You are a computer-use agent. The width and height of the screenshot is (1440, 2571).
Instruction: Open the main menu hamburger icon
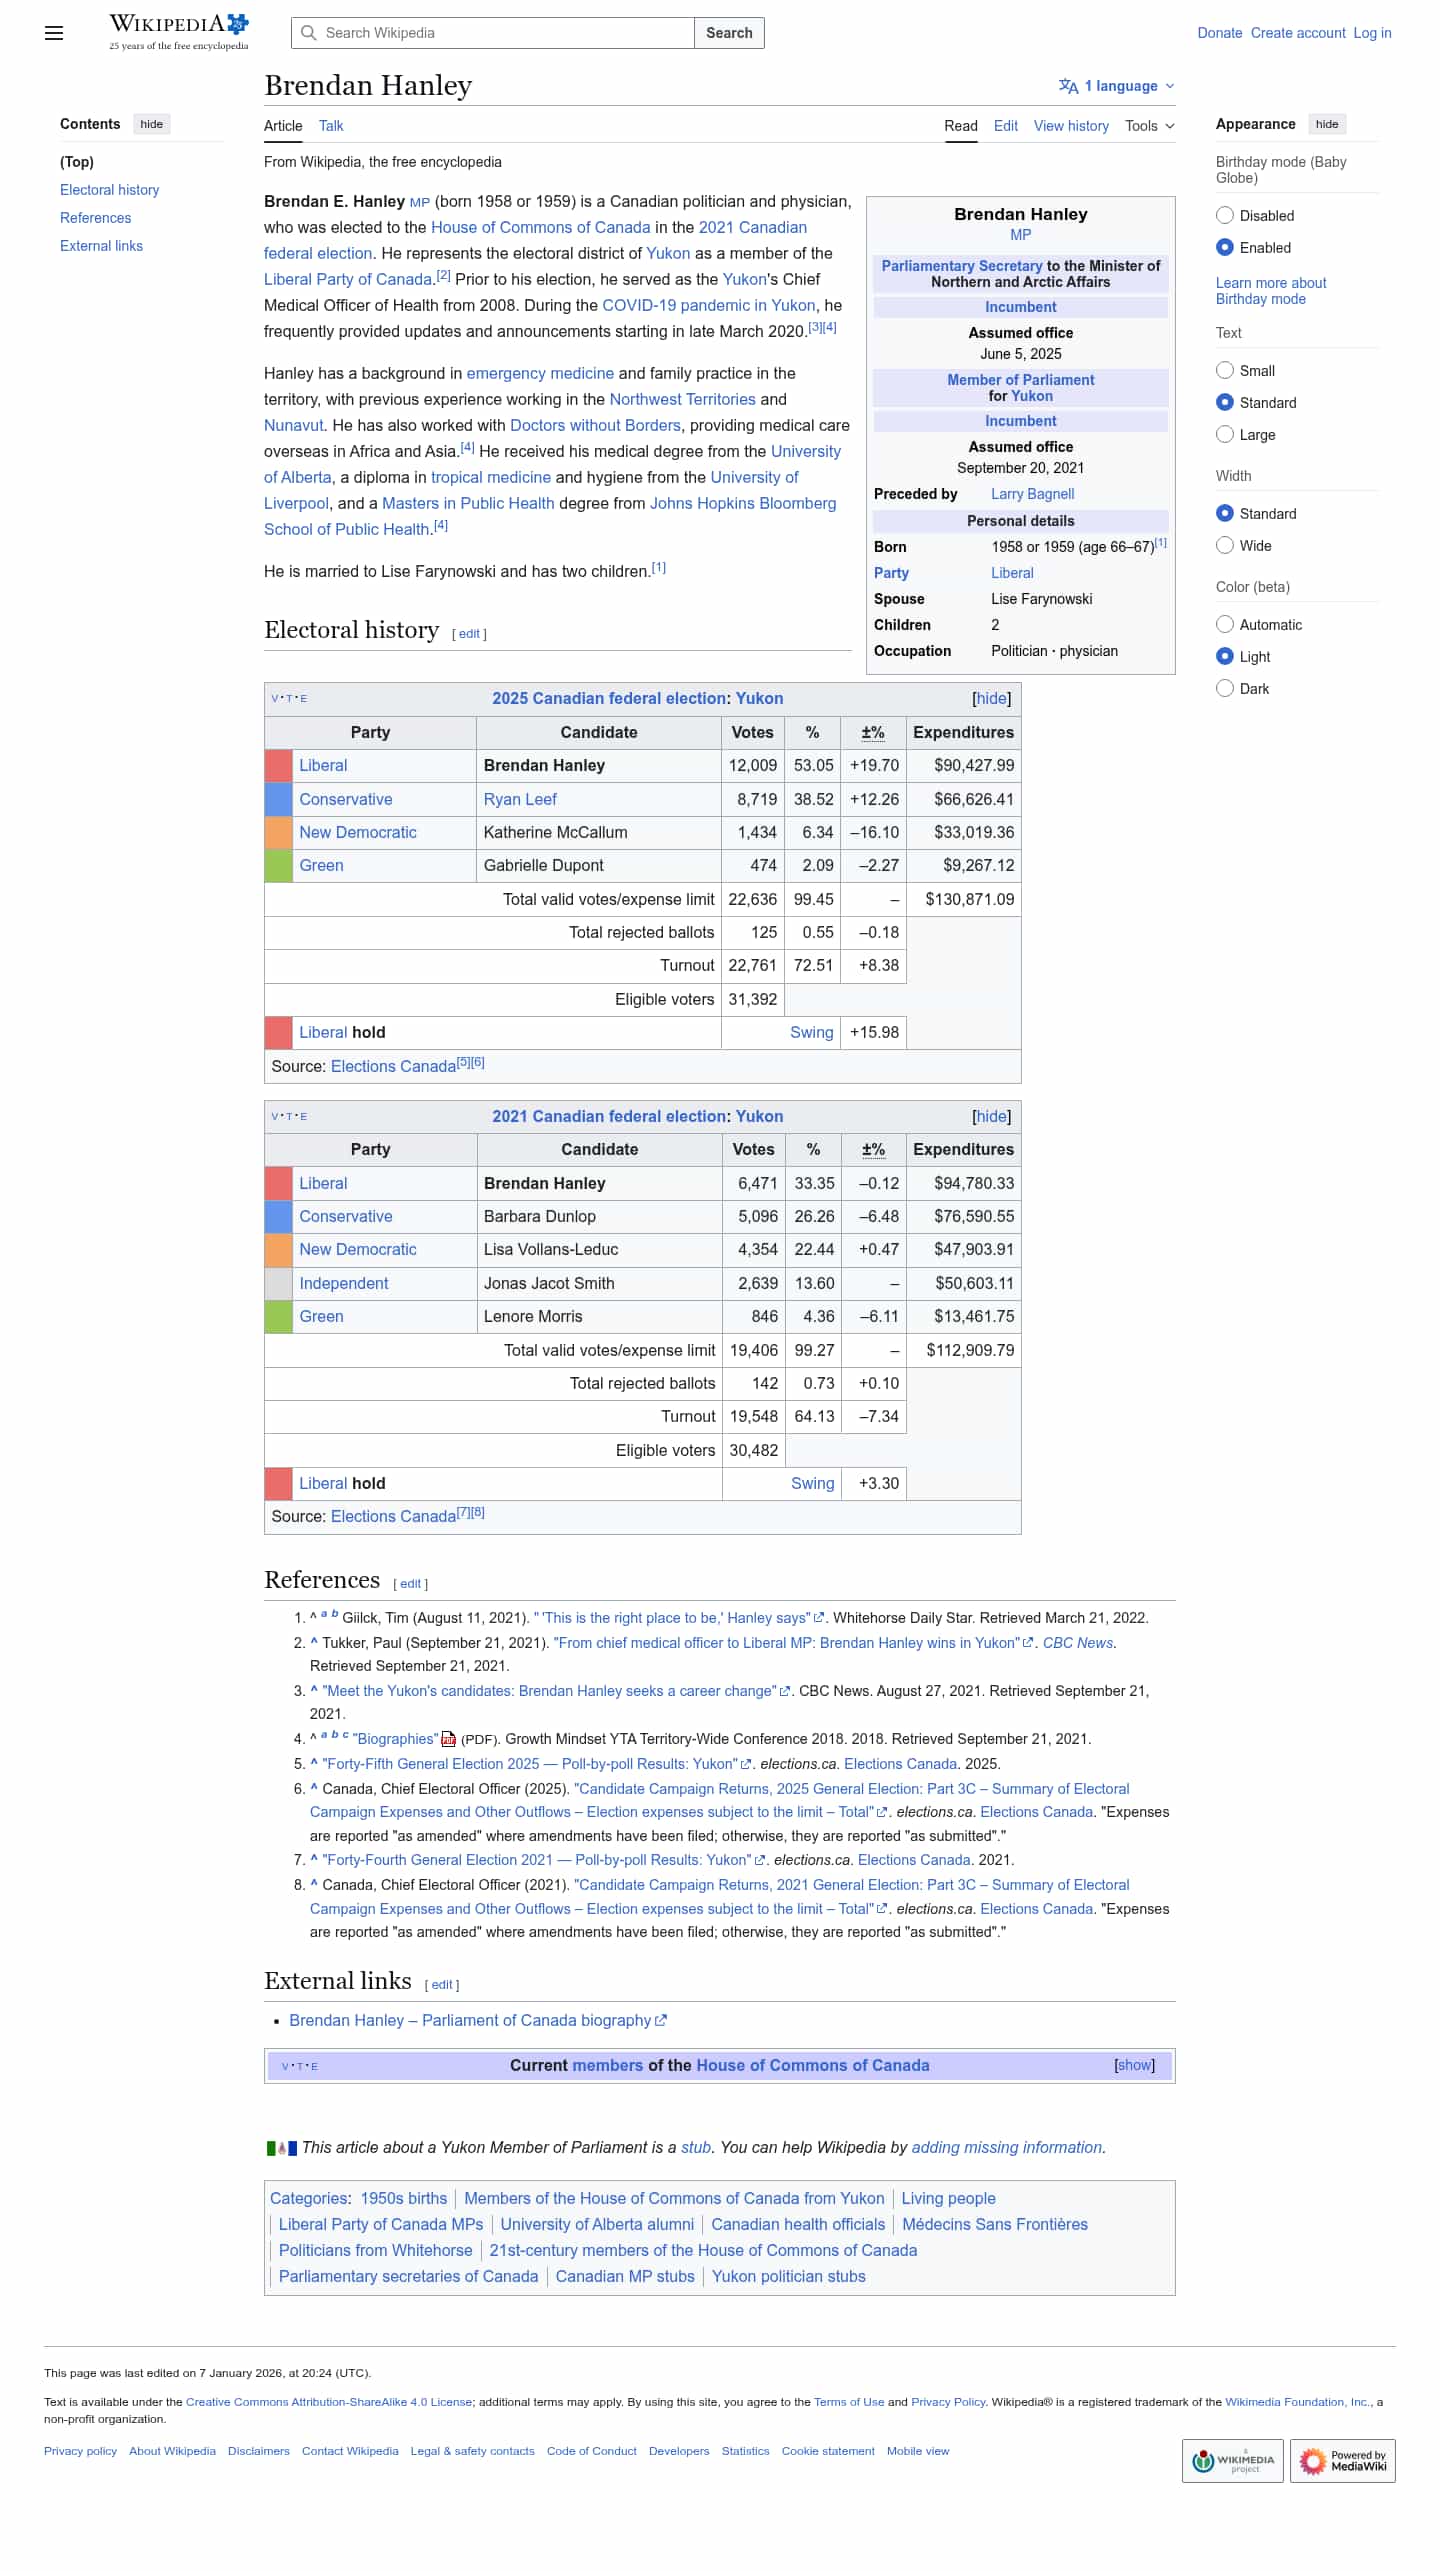point(54,33)
